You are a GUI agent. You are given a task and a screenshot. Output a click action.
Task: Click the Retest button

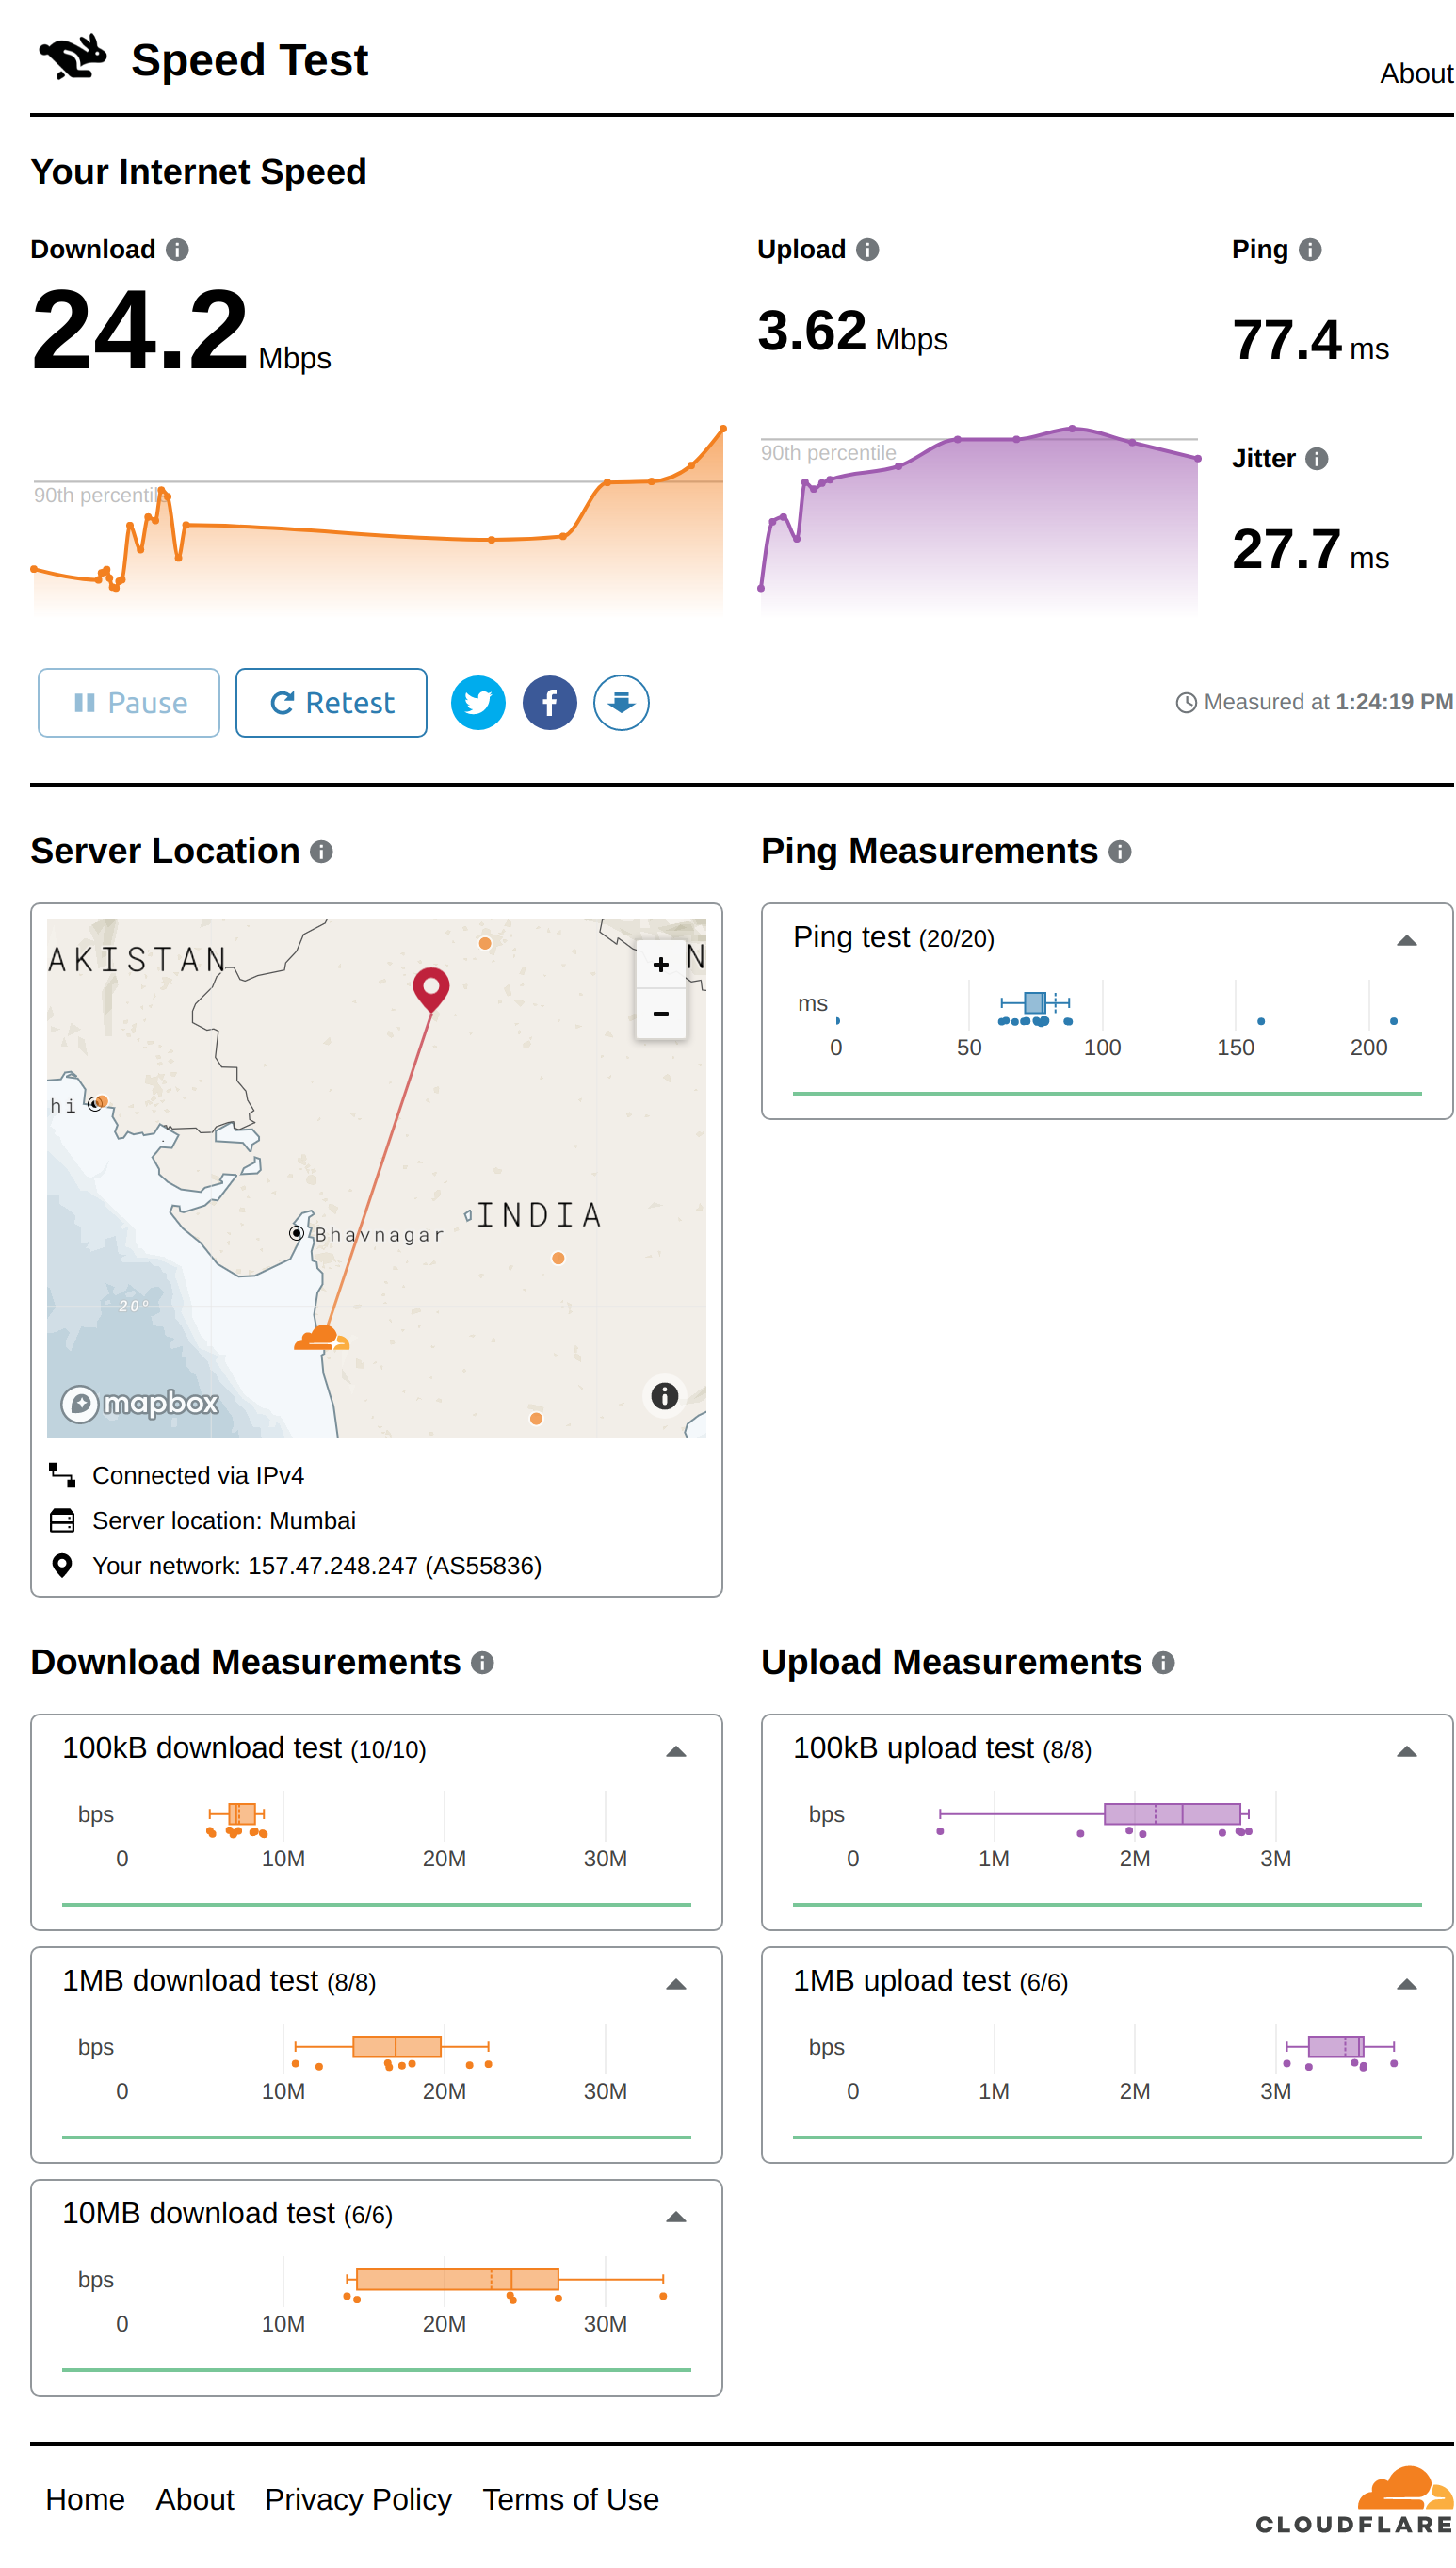[331, 703]
